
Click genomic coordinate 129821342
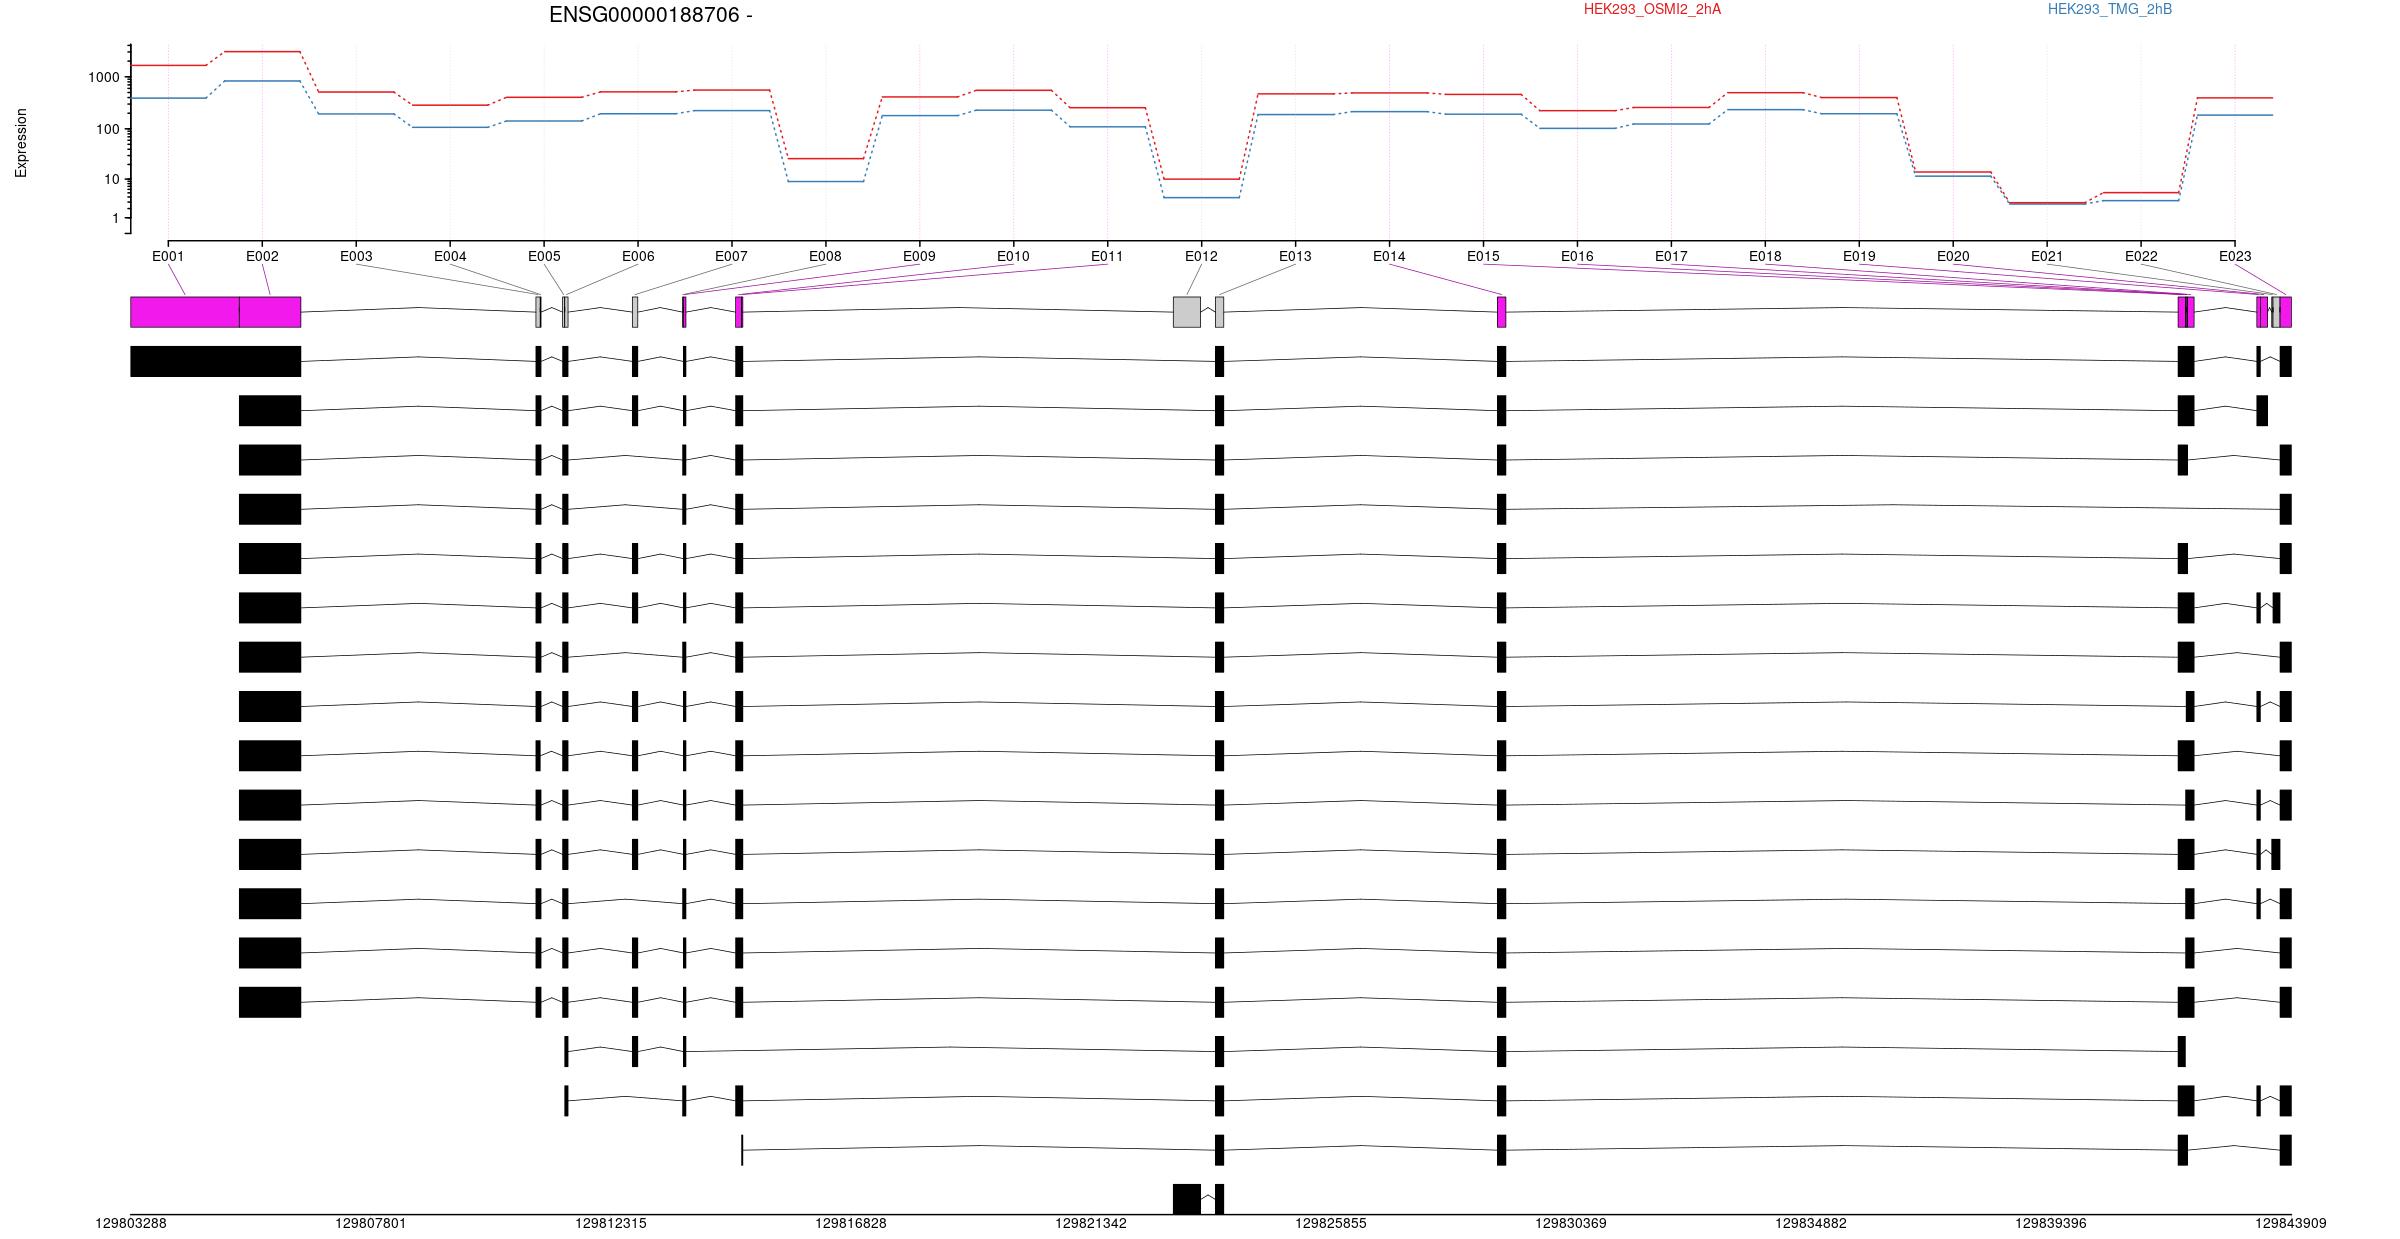point(1091,1223)
